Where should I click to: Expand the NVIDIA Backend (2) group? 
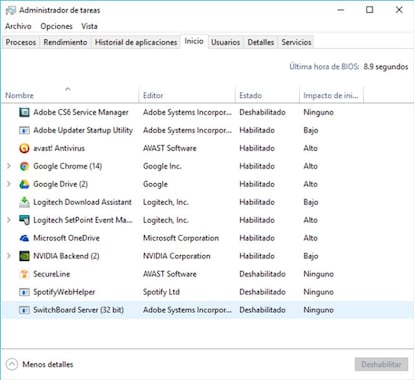9,256
